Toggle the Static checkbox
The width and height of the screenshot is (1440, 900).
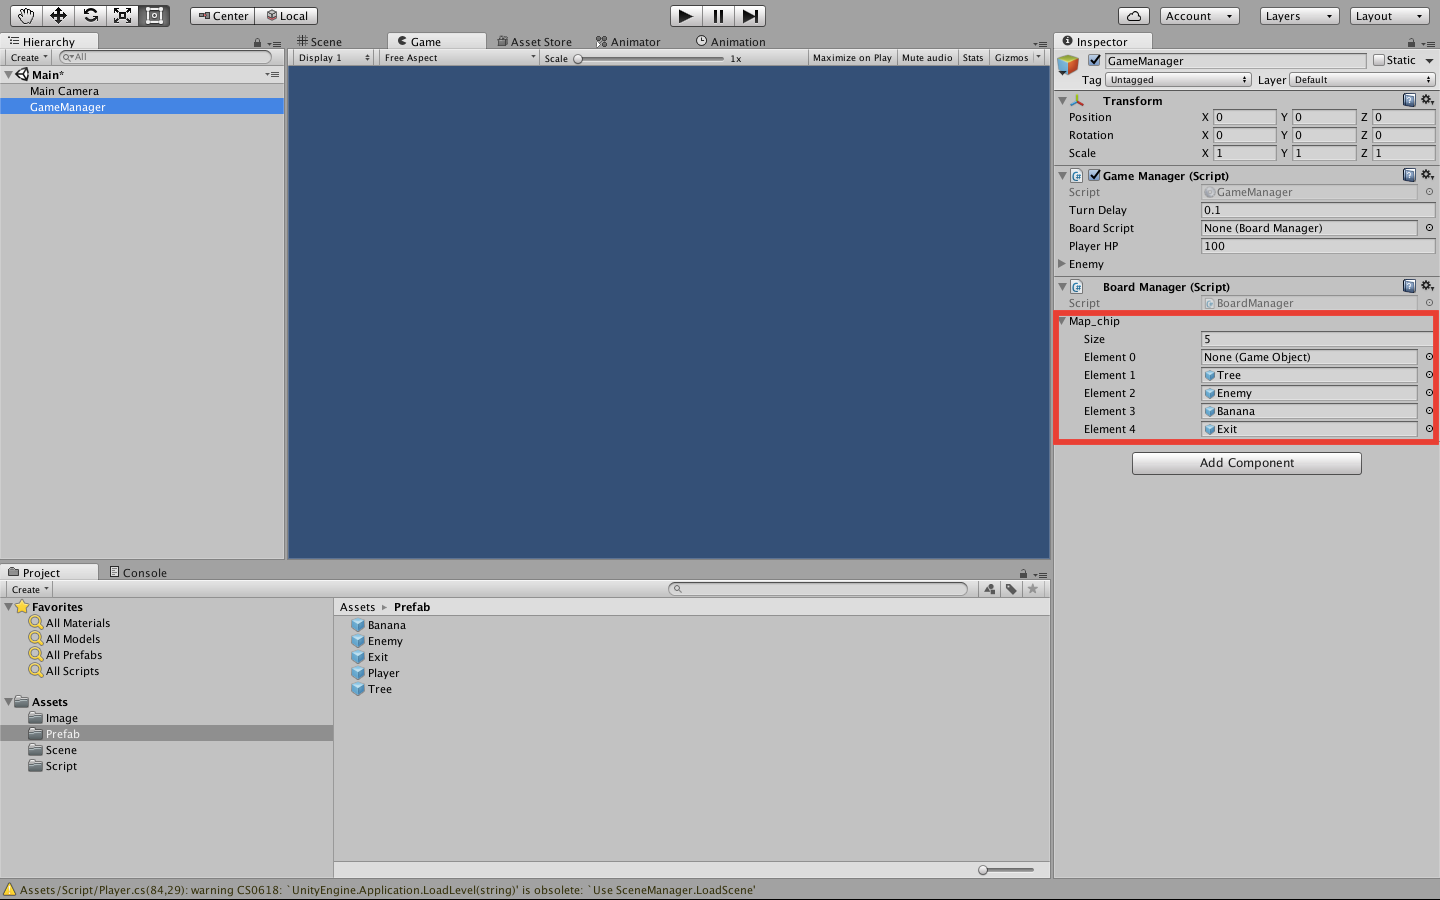[x=1379, y=60]
